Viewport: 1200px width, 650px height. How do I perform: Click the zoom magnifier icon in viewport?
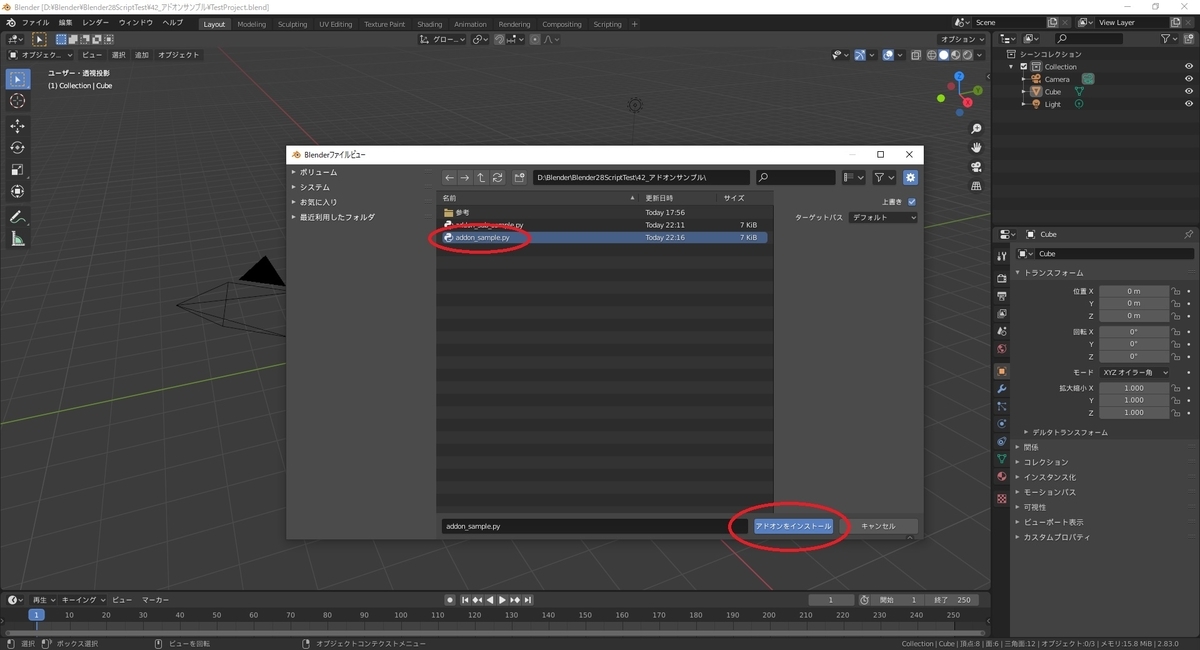coord(977,129)
